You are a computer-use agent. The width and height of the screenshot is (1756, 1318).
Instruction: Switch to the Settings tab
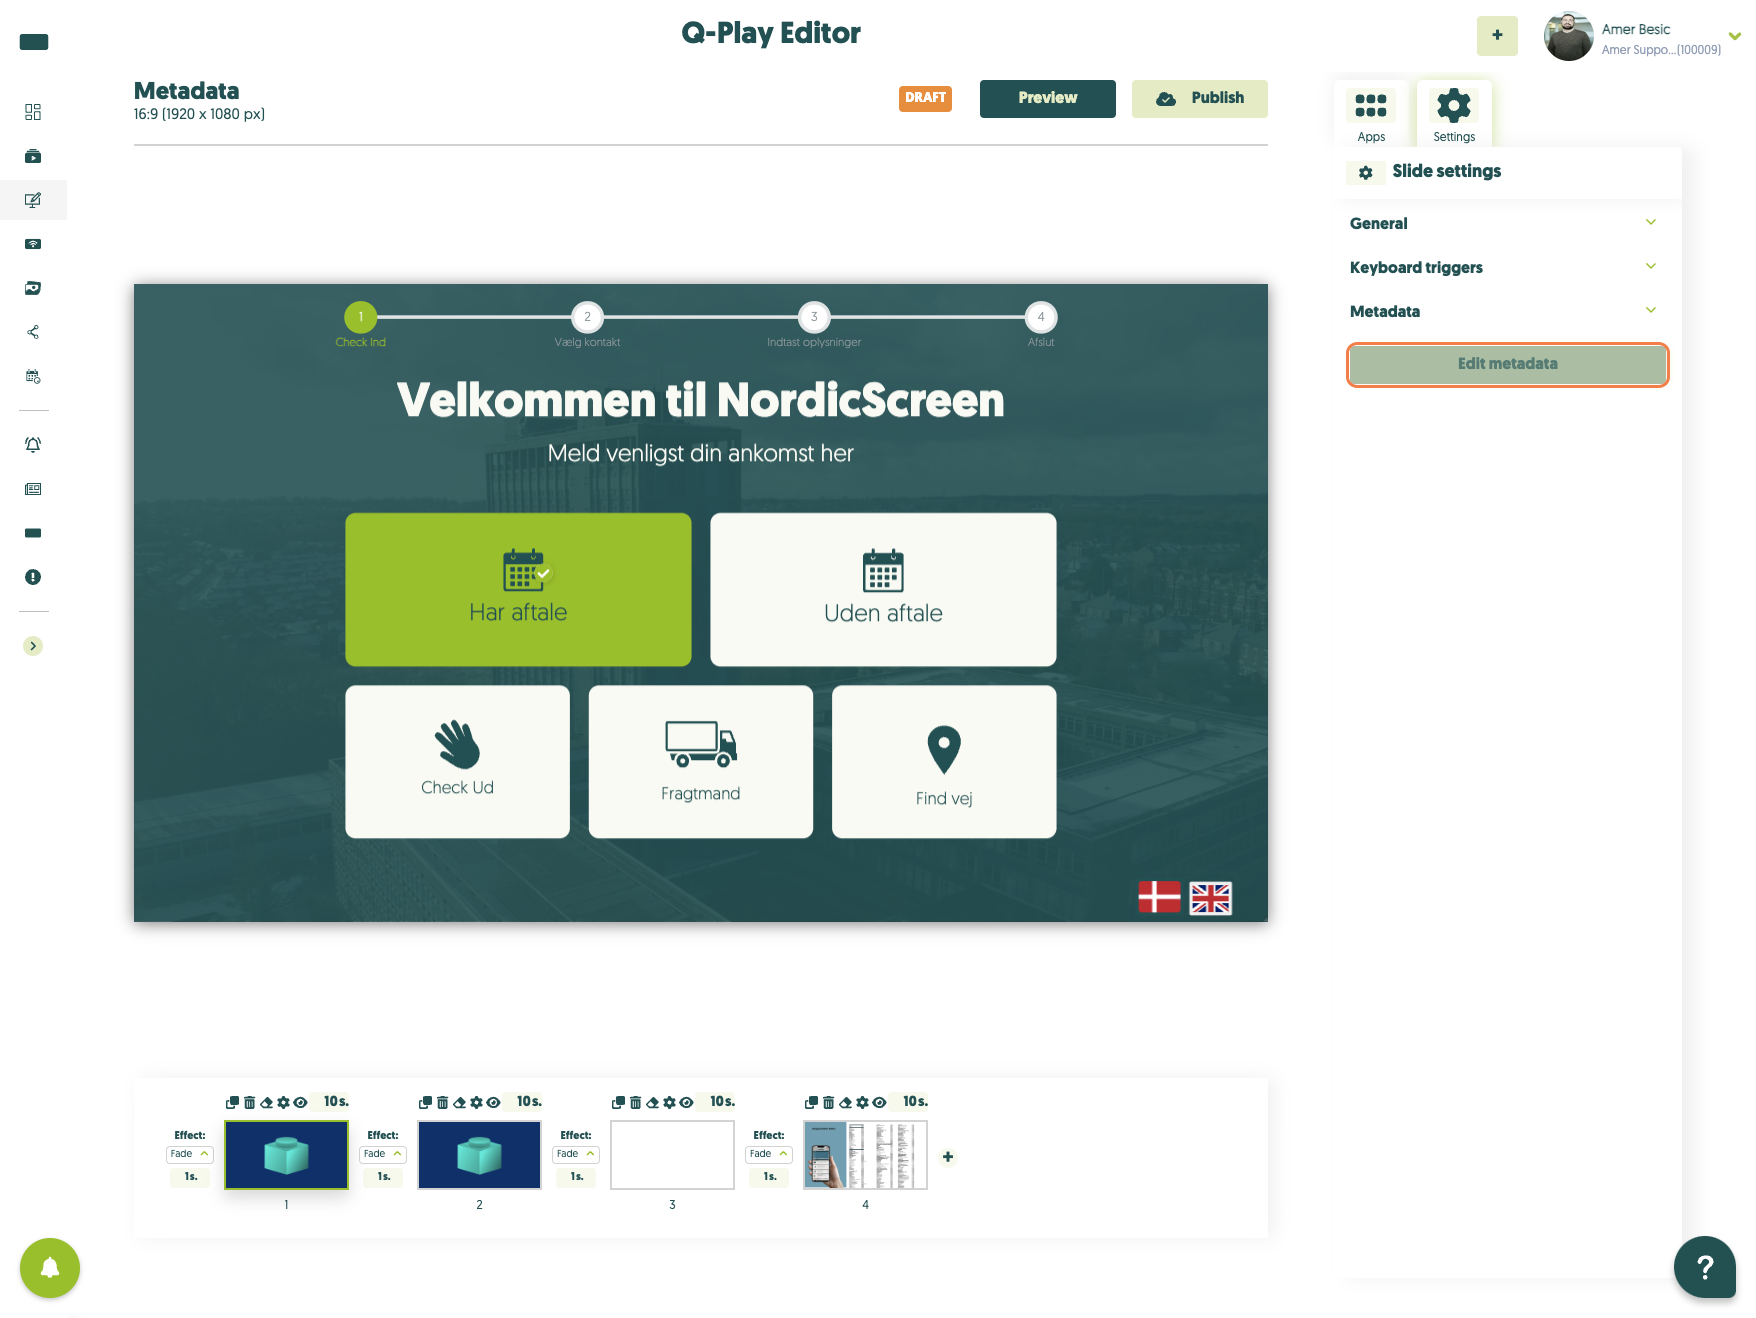1454,115
